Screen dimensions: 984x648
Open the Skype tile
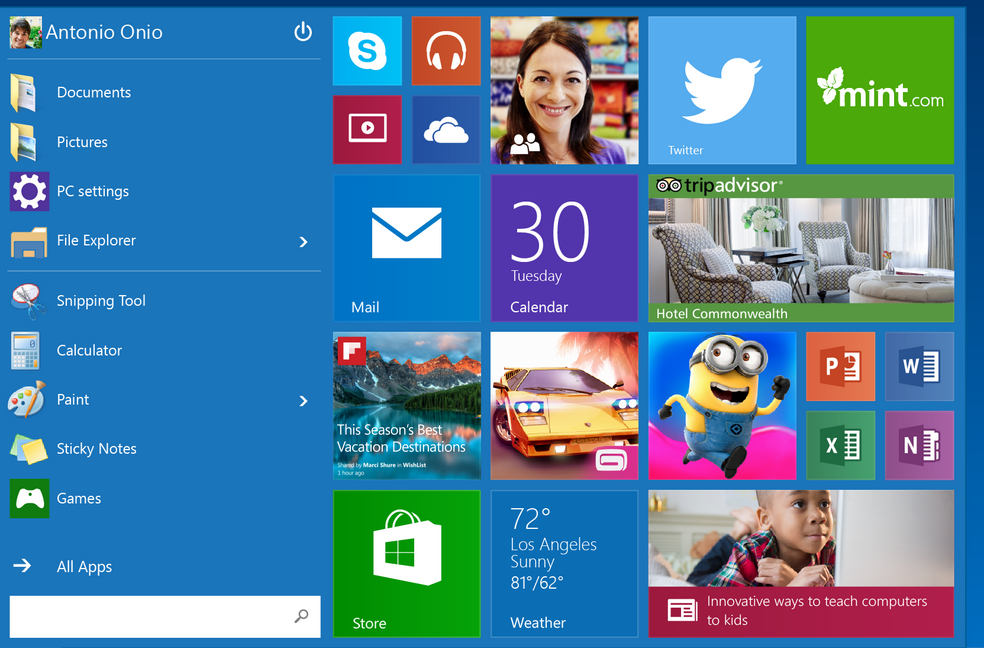[x=367, y=51]
